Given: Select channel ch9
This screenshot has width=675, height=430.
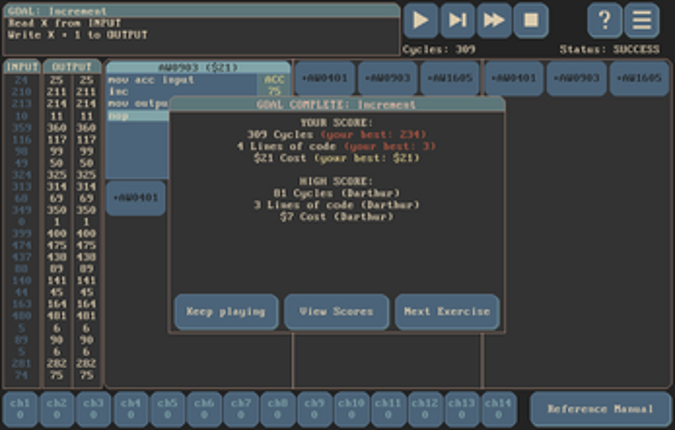Looking at the screenshot, I should tap(315, 409).
